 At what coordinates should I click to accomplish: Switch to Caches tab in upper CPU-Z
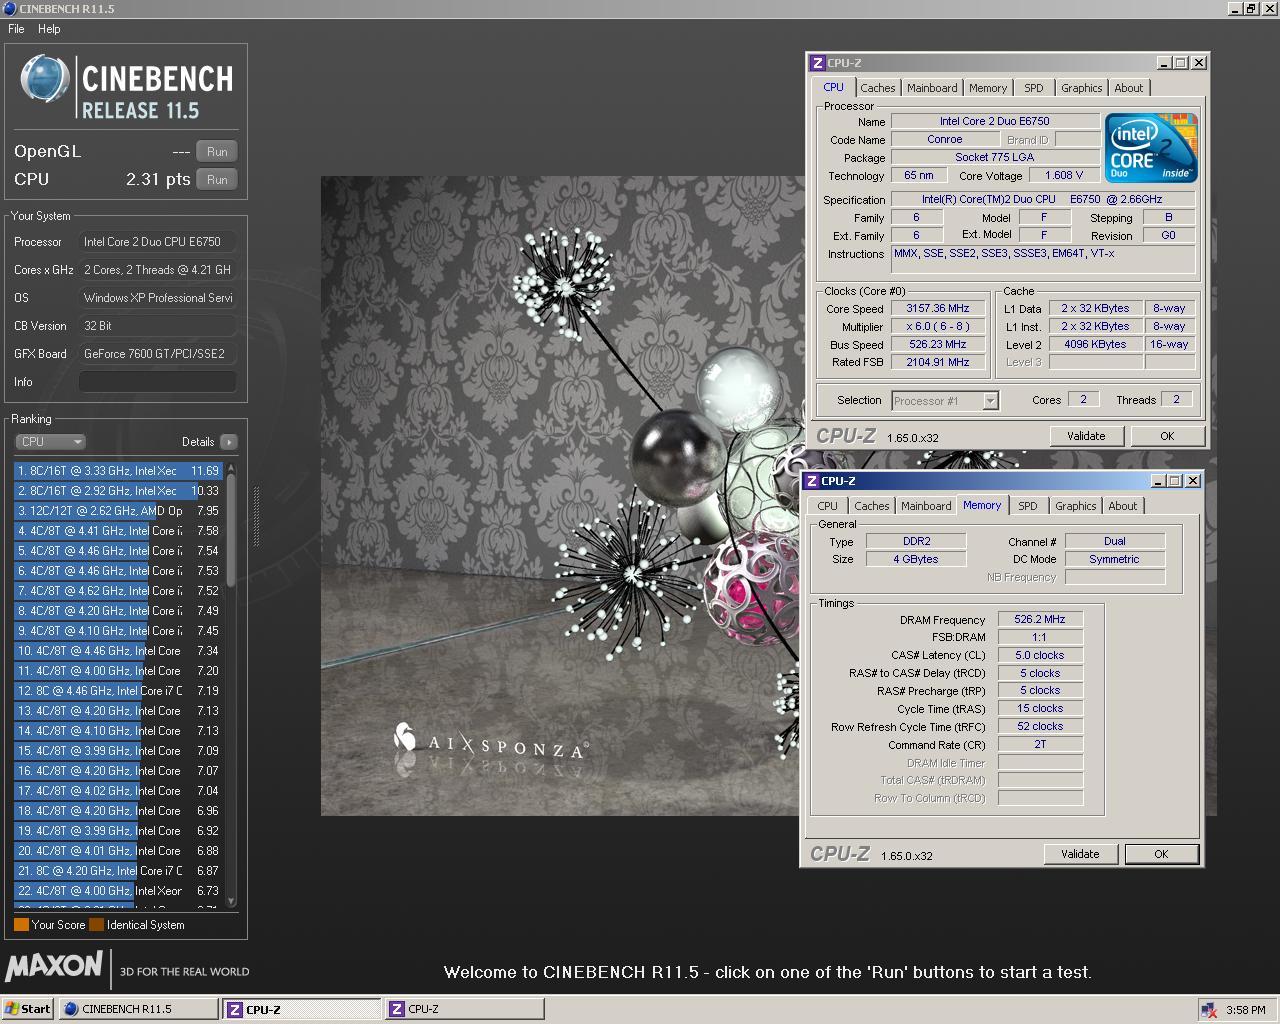(877, 88)
